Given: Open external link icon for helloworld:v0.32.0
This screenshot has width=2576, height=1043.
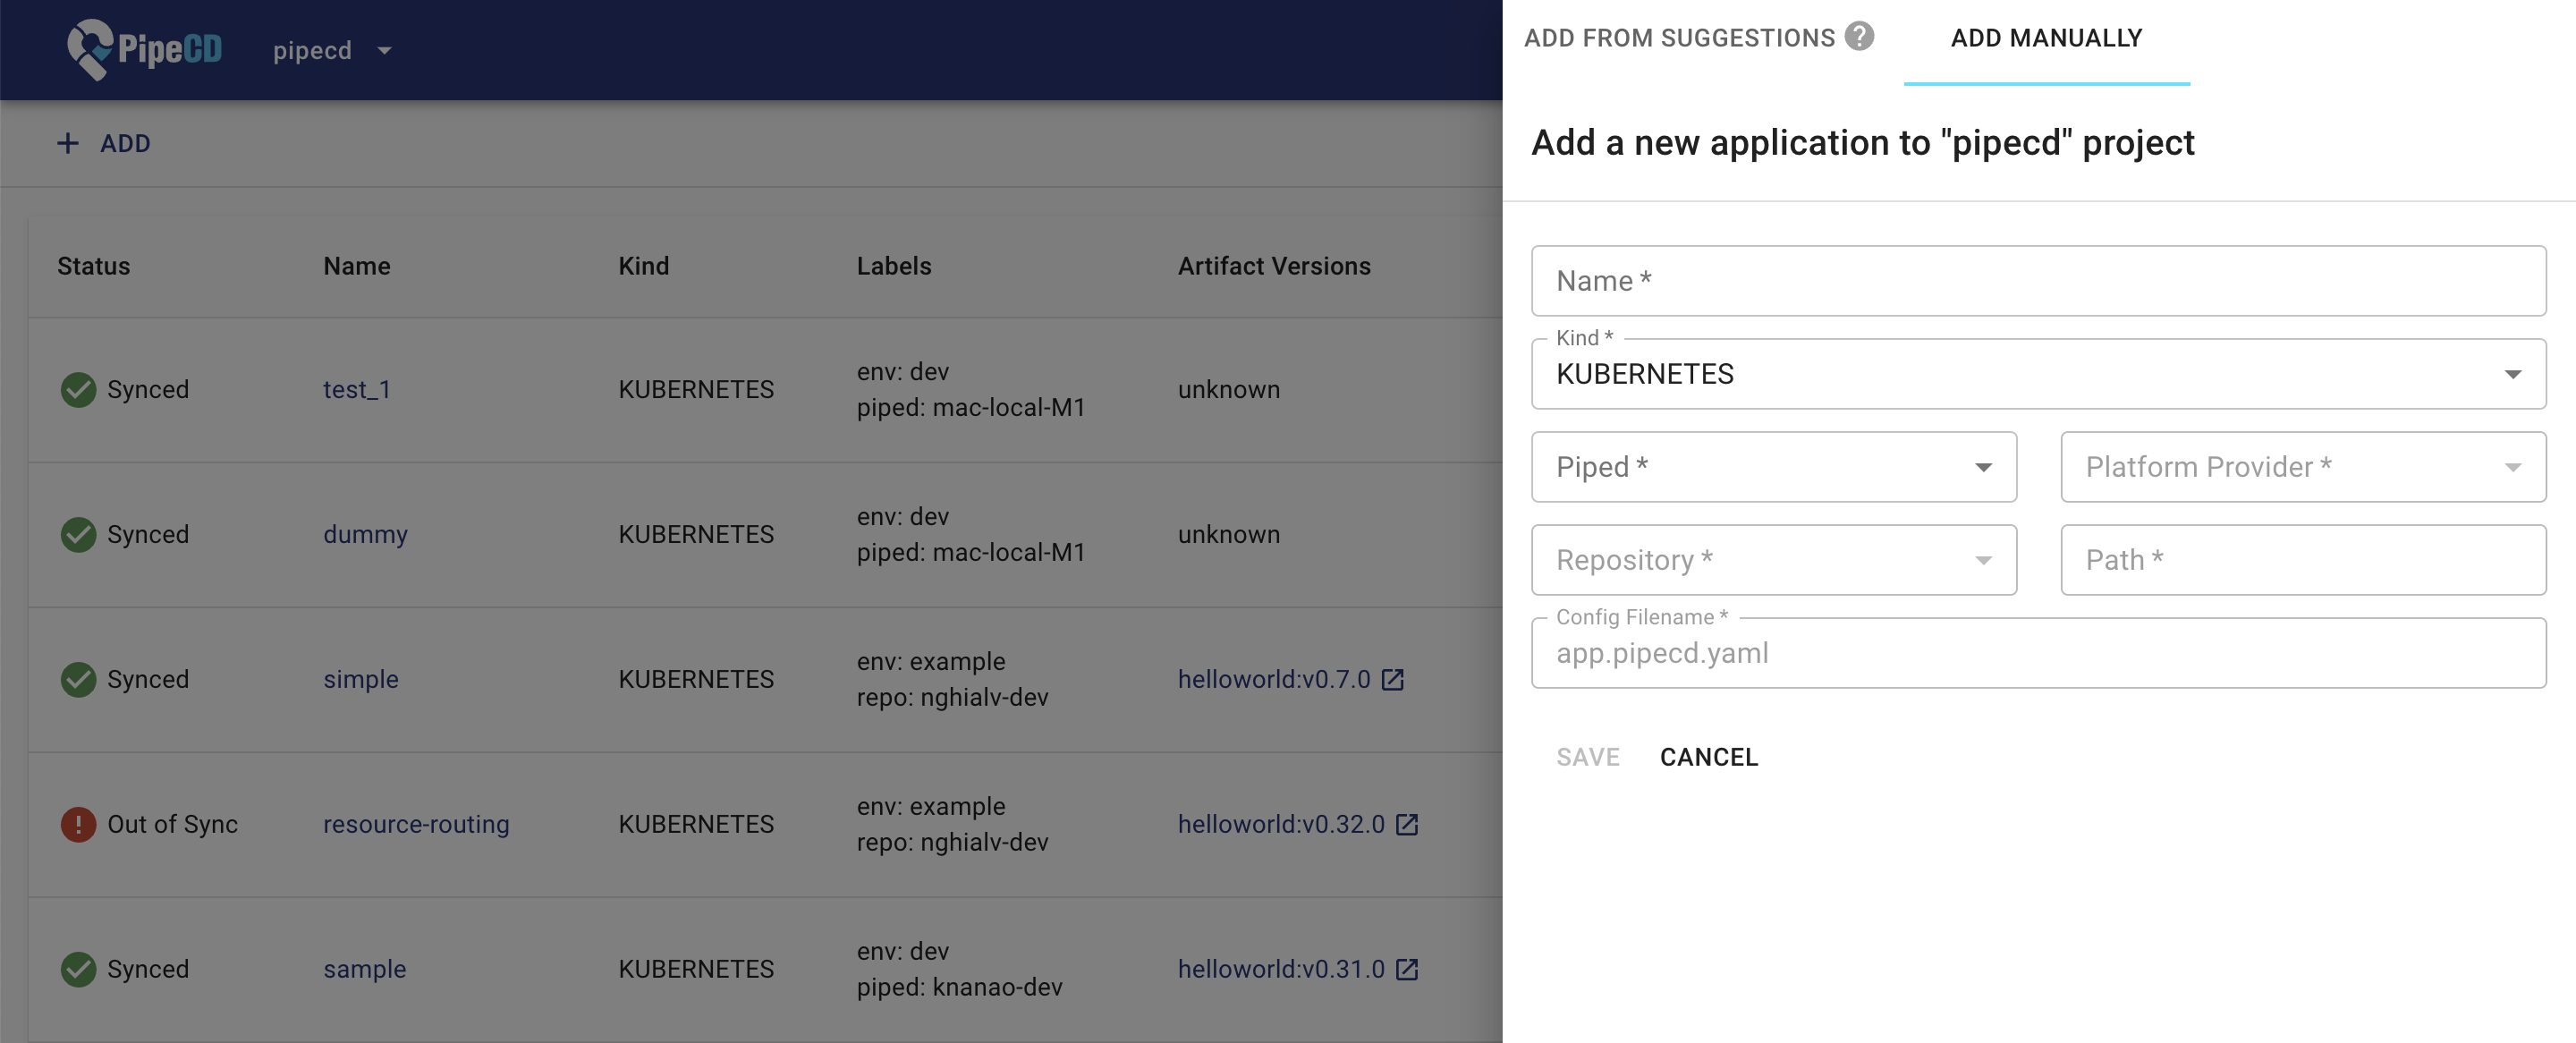Looking at the screenshot, I should (x=1407, y=825).
